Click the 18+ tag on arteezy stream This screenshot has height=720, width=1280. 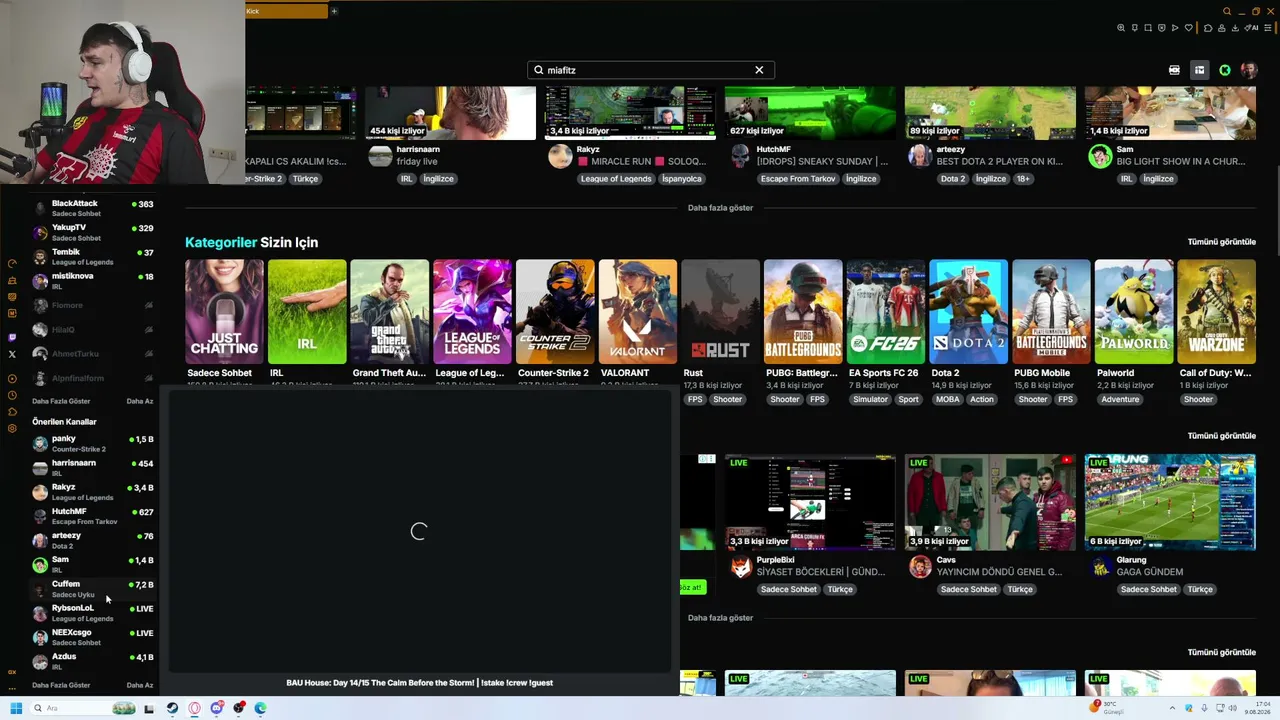(1023, 179)
